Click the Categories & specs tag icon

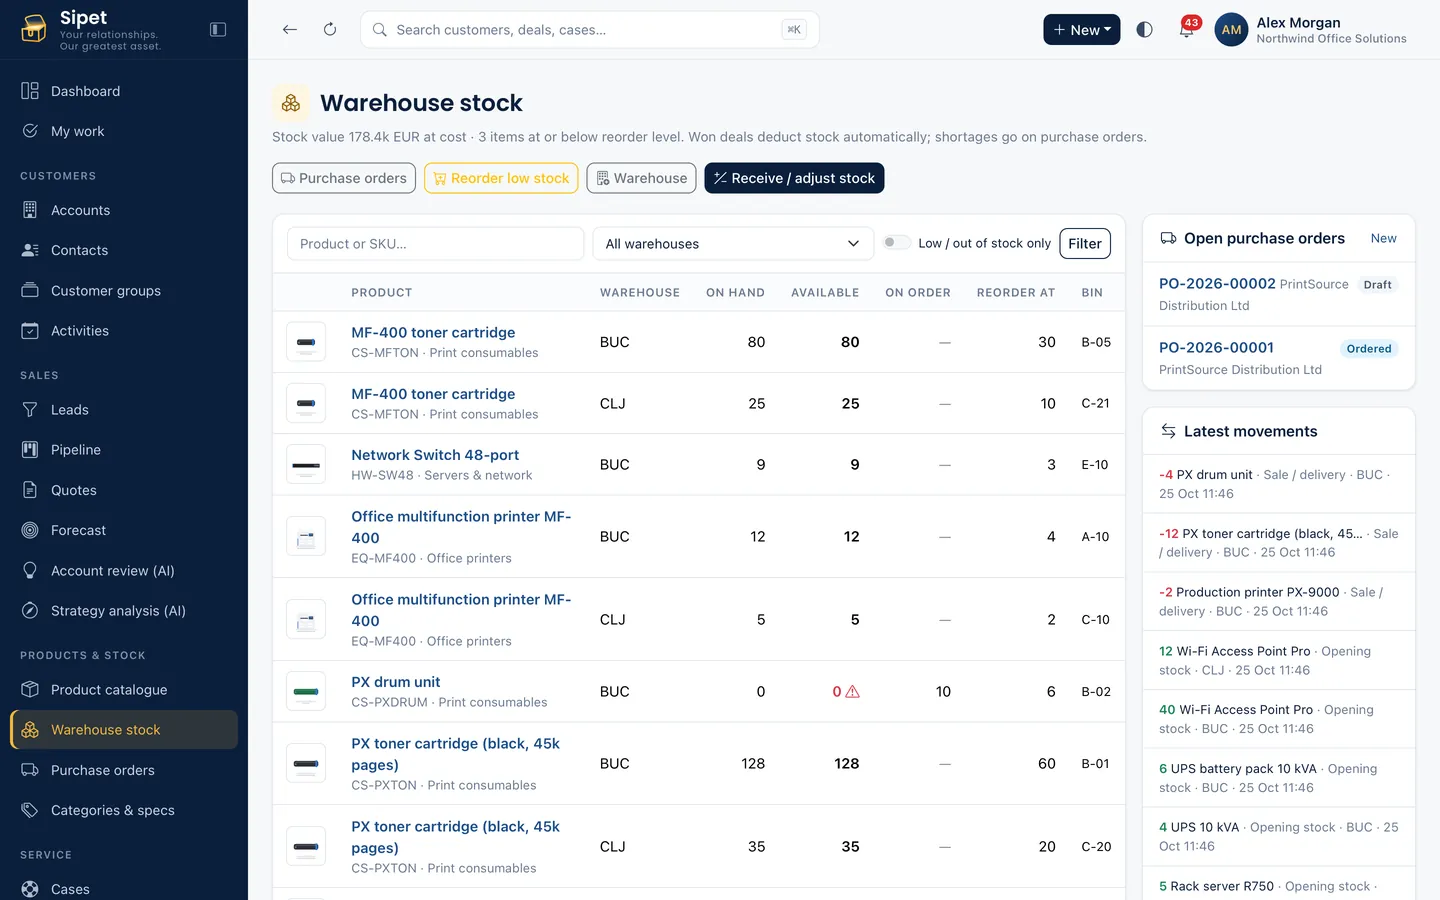(x=30, y=810)
